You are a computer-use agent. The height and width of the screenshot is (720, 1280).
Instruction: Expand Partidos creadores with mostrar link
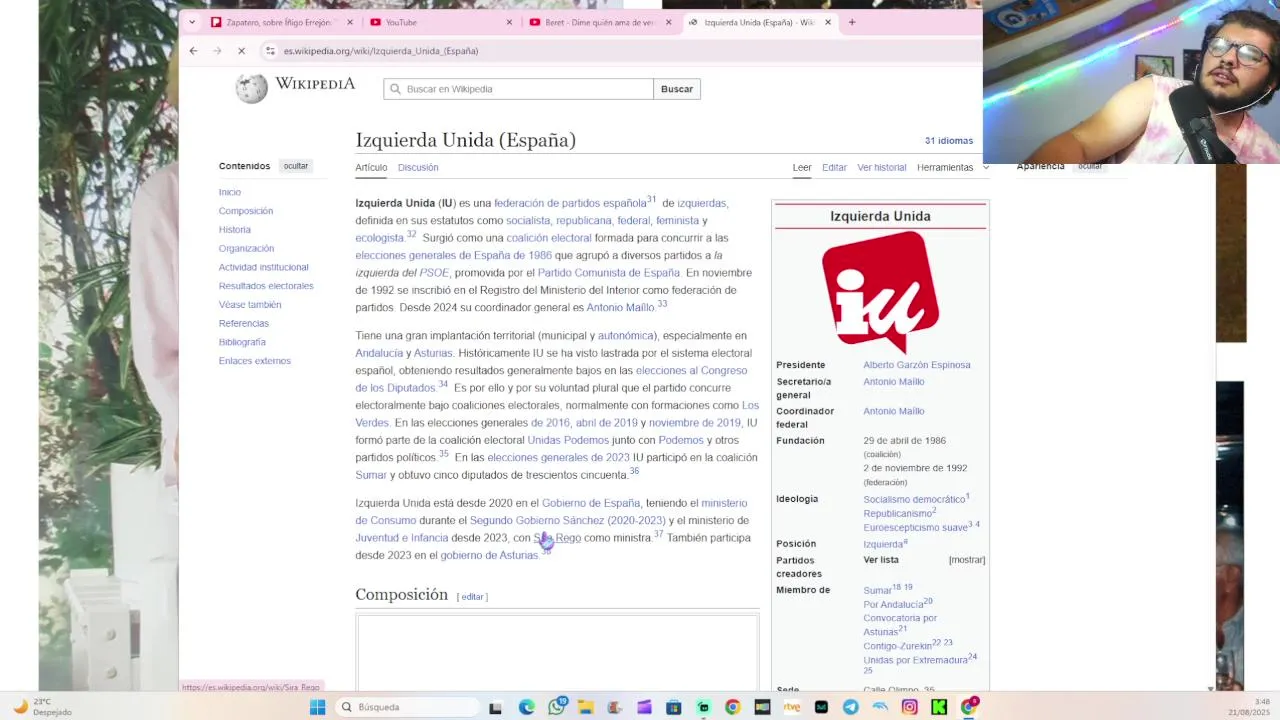[x=966, y=560]
